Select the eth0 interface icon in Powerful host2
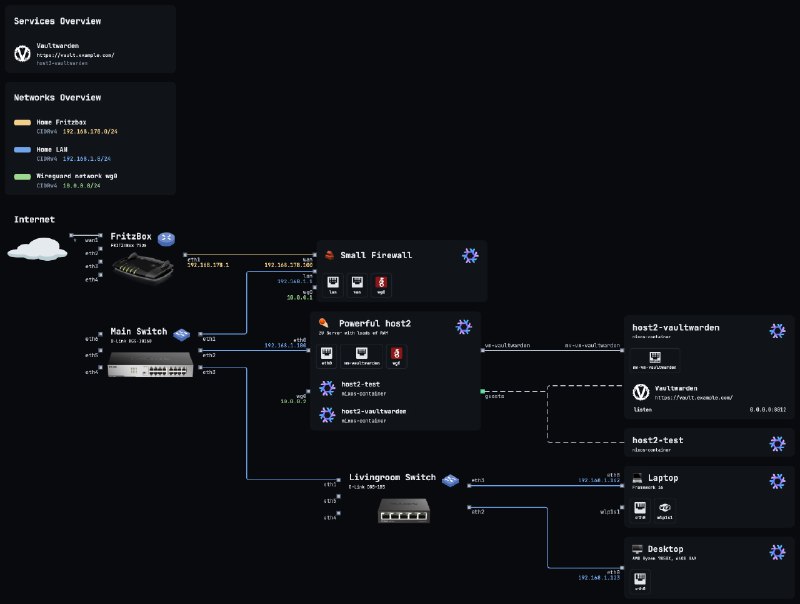This screenshot has width=800, height=604. pyautogui.click(x=327, y=356)
